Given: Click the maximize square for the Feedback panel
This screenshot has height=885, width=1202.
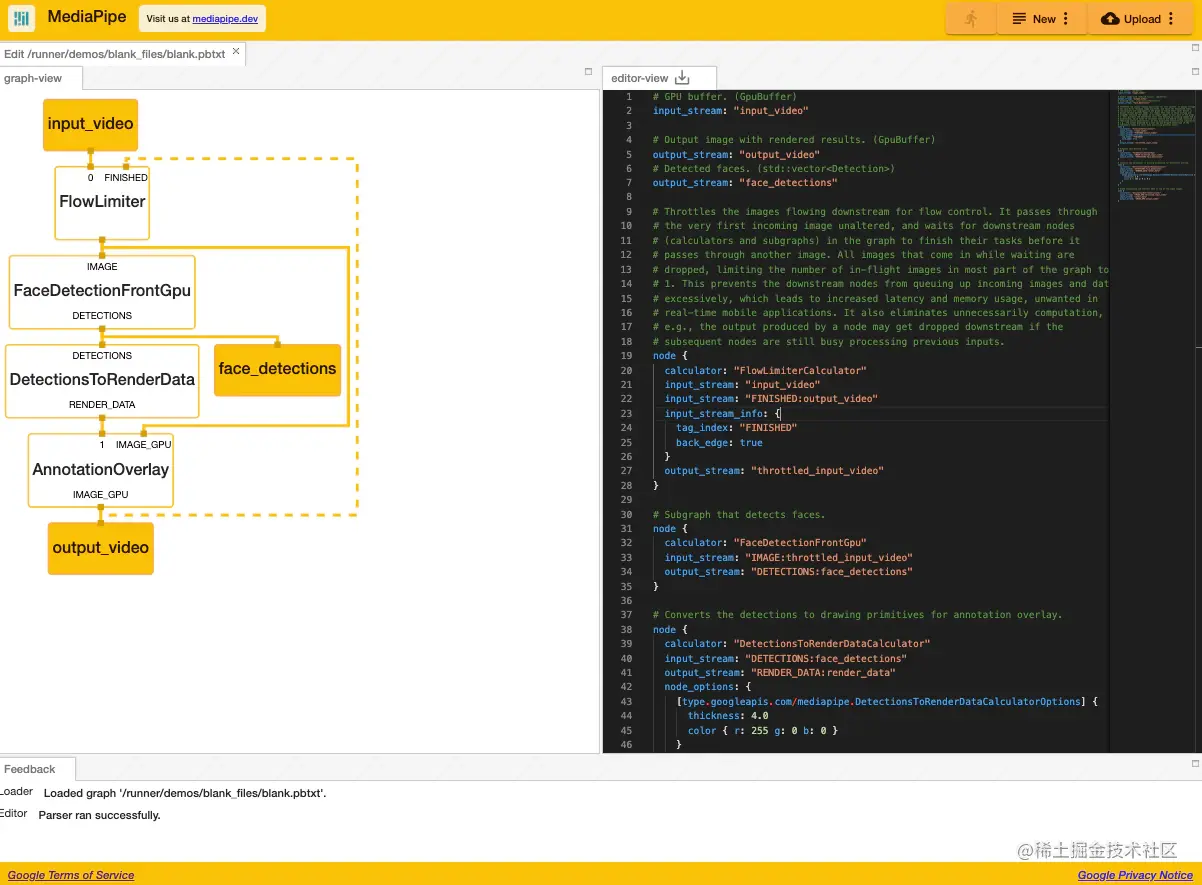Looking at the screenshot, I should tap(1195, 763).
